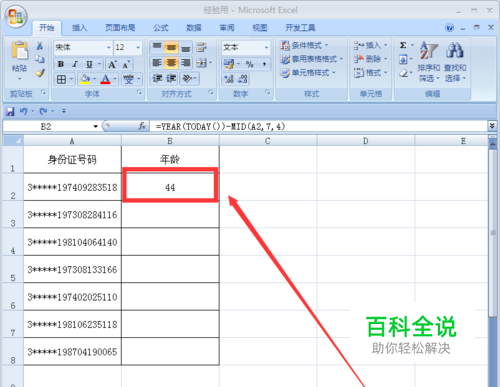The height and width of the screenshot is (387, 500).
Task: Open the font size 12 dropdown
Action: (x=138, y=48)
